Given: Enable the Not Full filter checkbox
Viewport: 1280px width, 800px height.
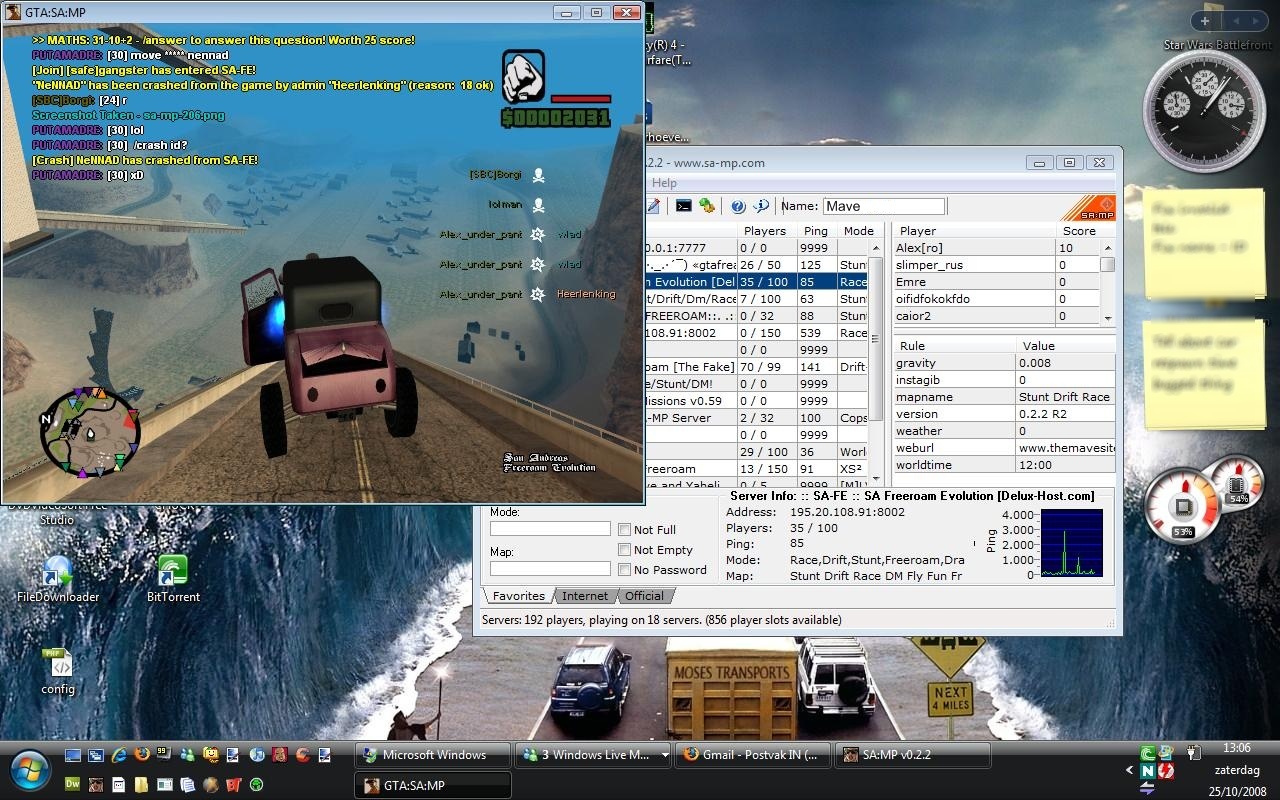Looking at the screenshot, I should (624, 530).
